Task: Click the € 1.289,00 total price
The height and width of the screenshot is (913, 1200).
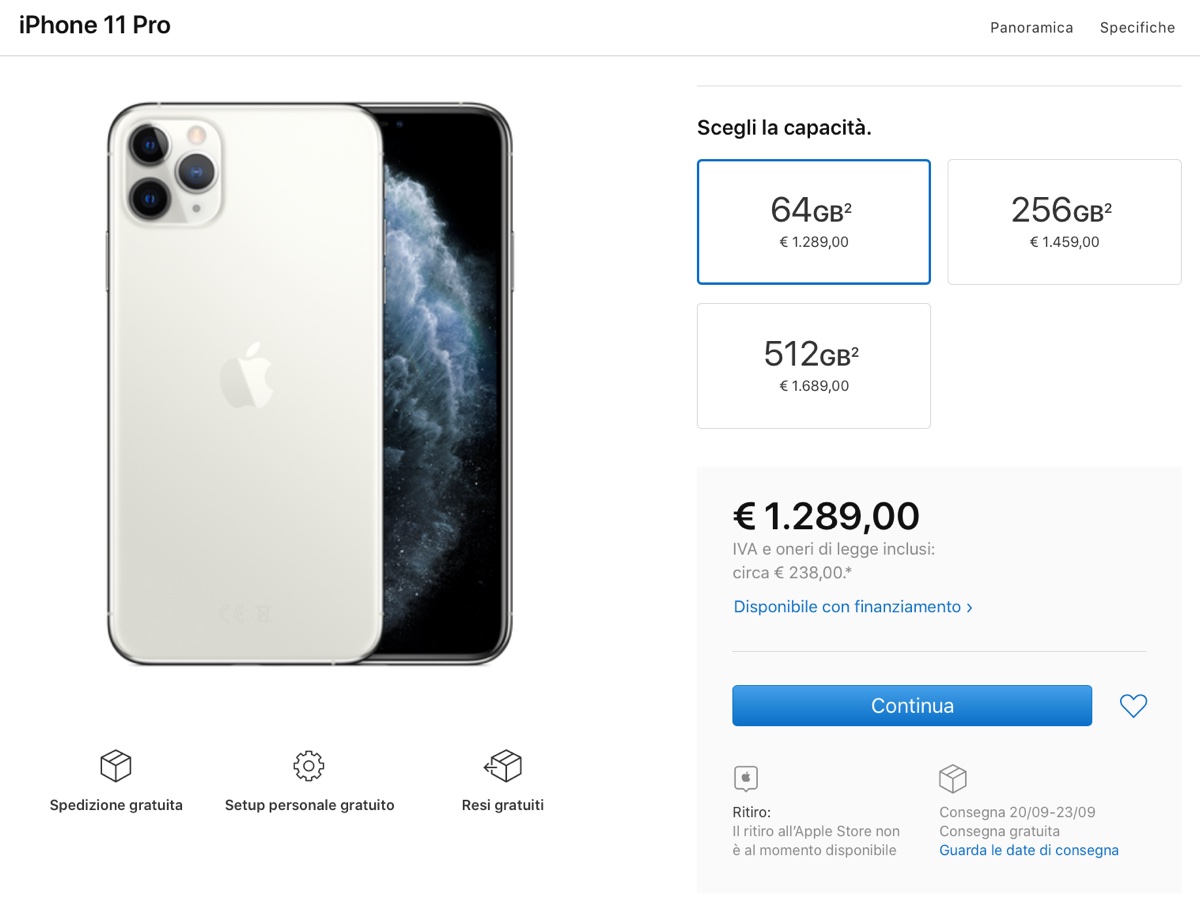Action: pyautogui.click(x=826, y=516)
